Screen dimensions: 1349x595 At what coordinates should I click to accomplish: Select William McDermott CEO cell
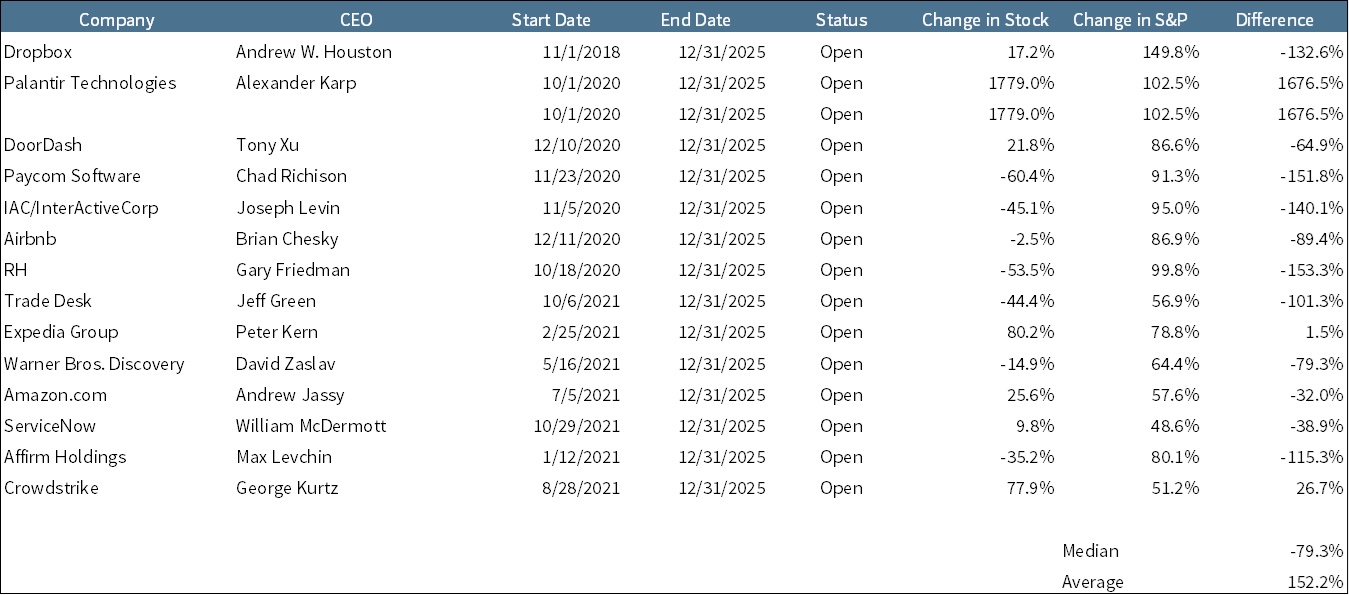tap(311, 426)
